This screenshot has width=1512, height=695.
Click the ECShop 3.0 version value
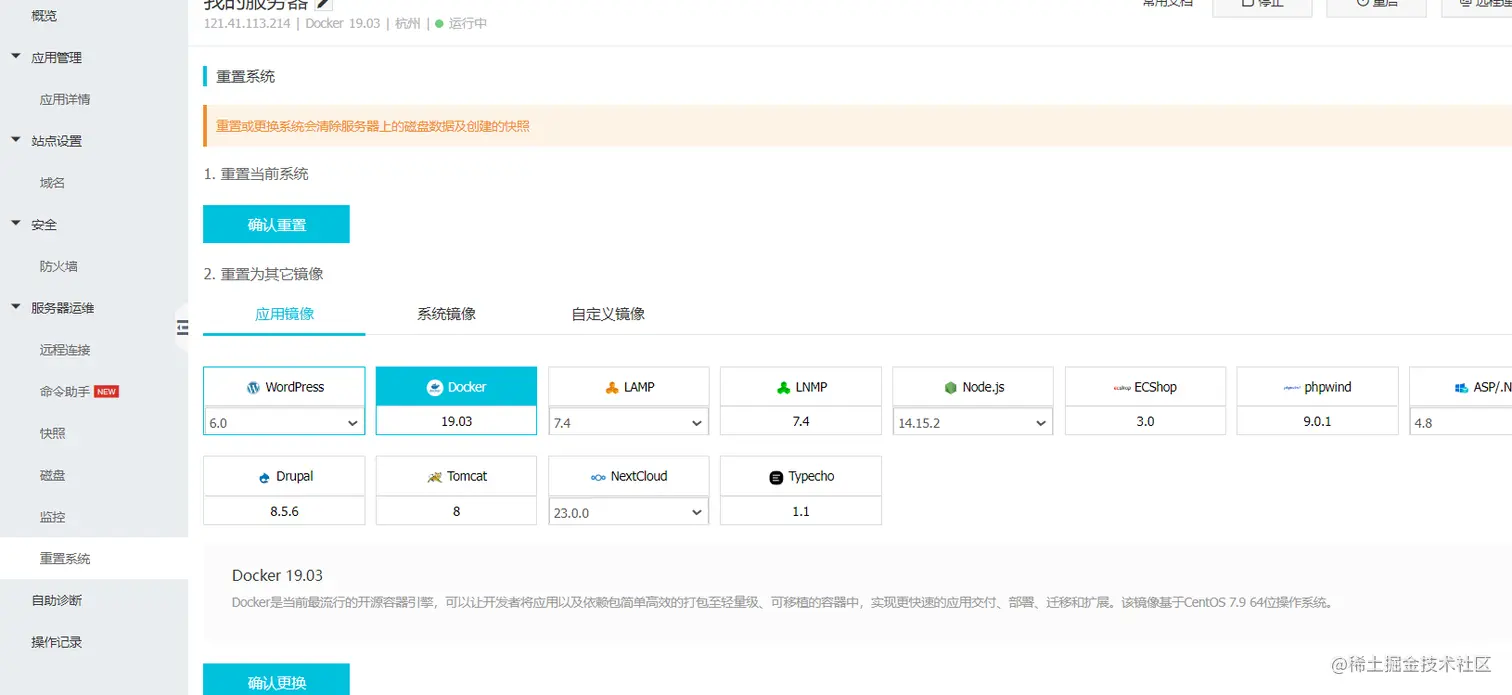(1145, 421)
